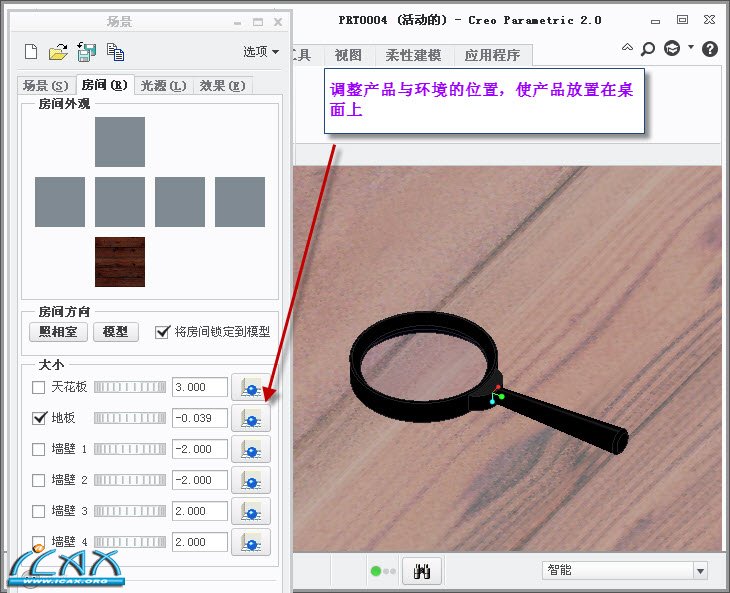This screenshot has height=593, width=730.
Task: Click the 地板 size slider
Action: click(130, 418)
